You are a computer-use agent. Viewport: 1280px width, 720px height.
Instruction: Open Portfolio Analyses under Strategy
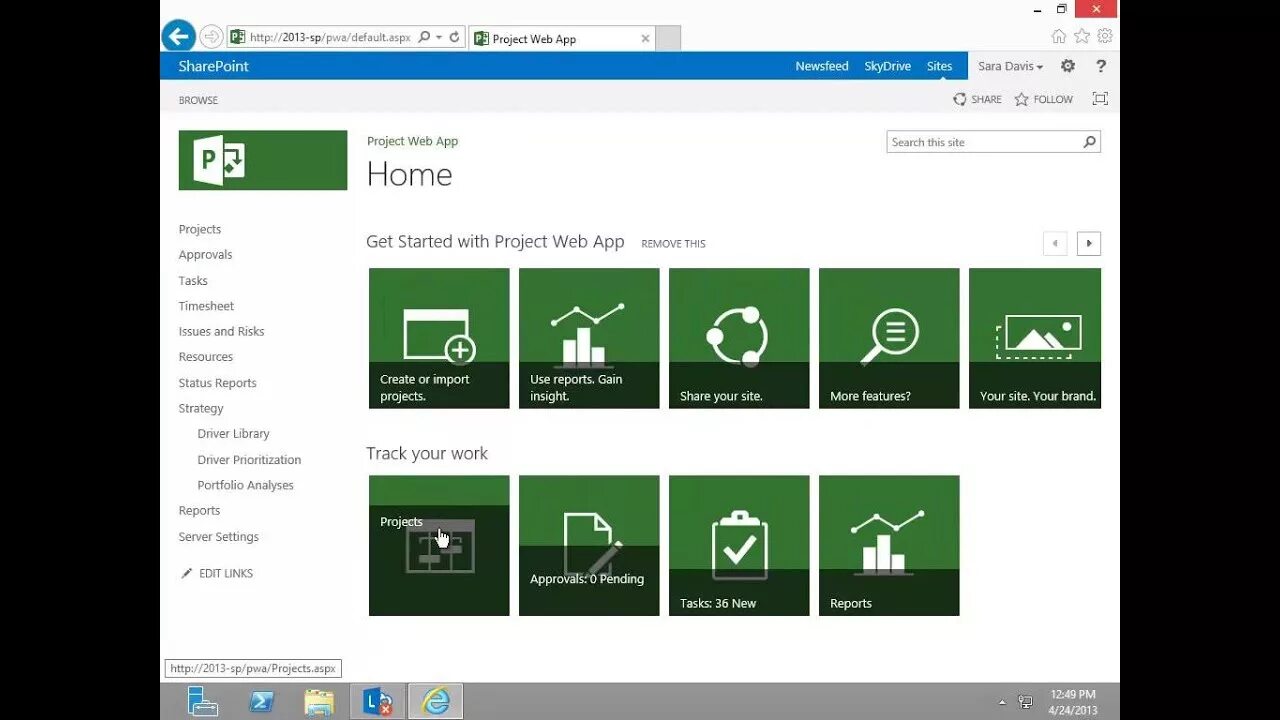[x=245, y=485]
